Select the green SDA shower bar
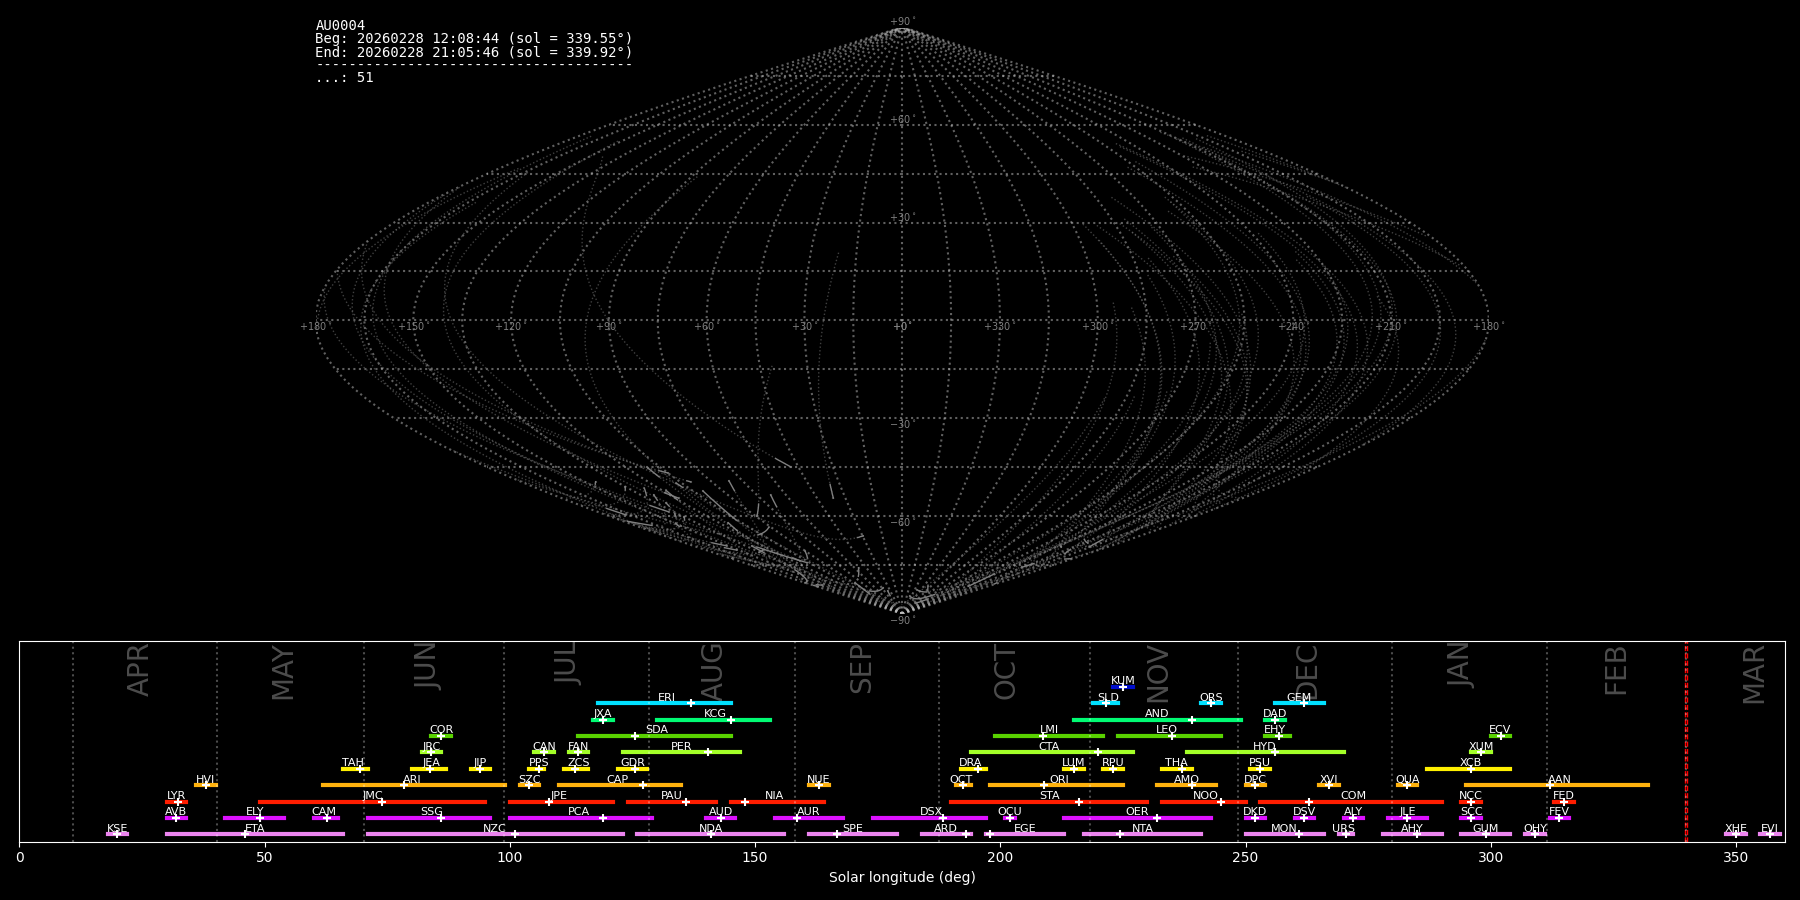The image size is (1800, 900). click(654, 736)
